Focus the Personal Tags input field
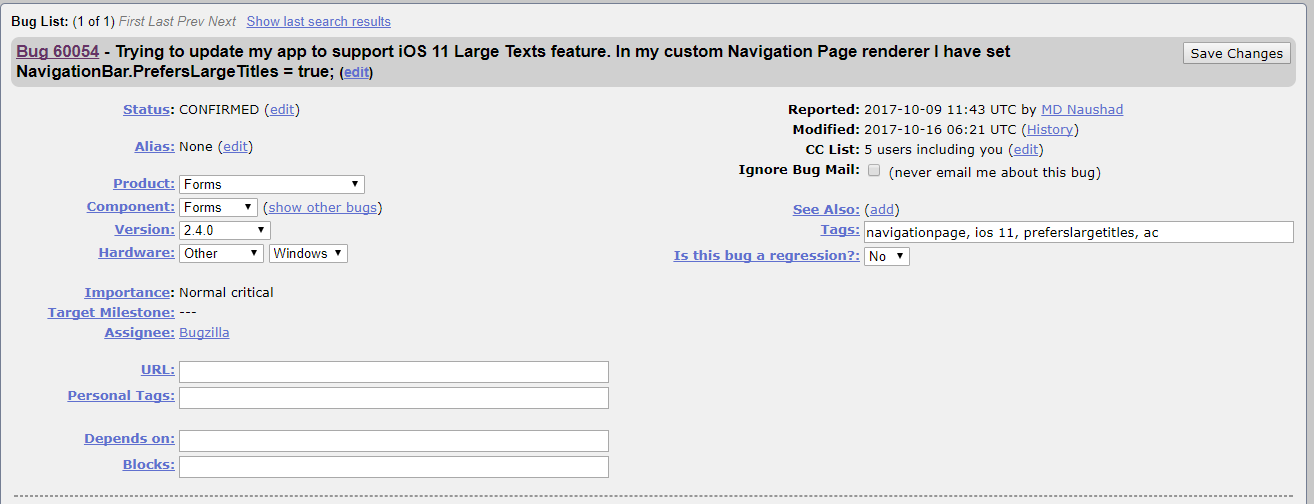Screen dimensions: 1314x504 click(394, 398)
